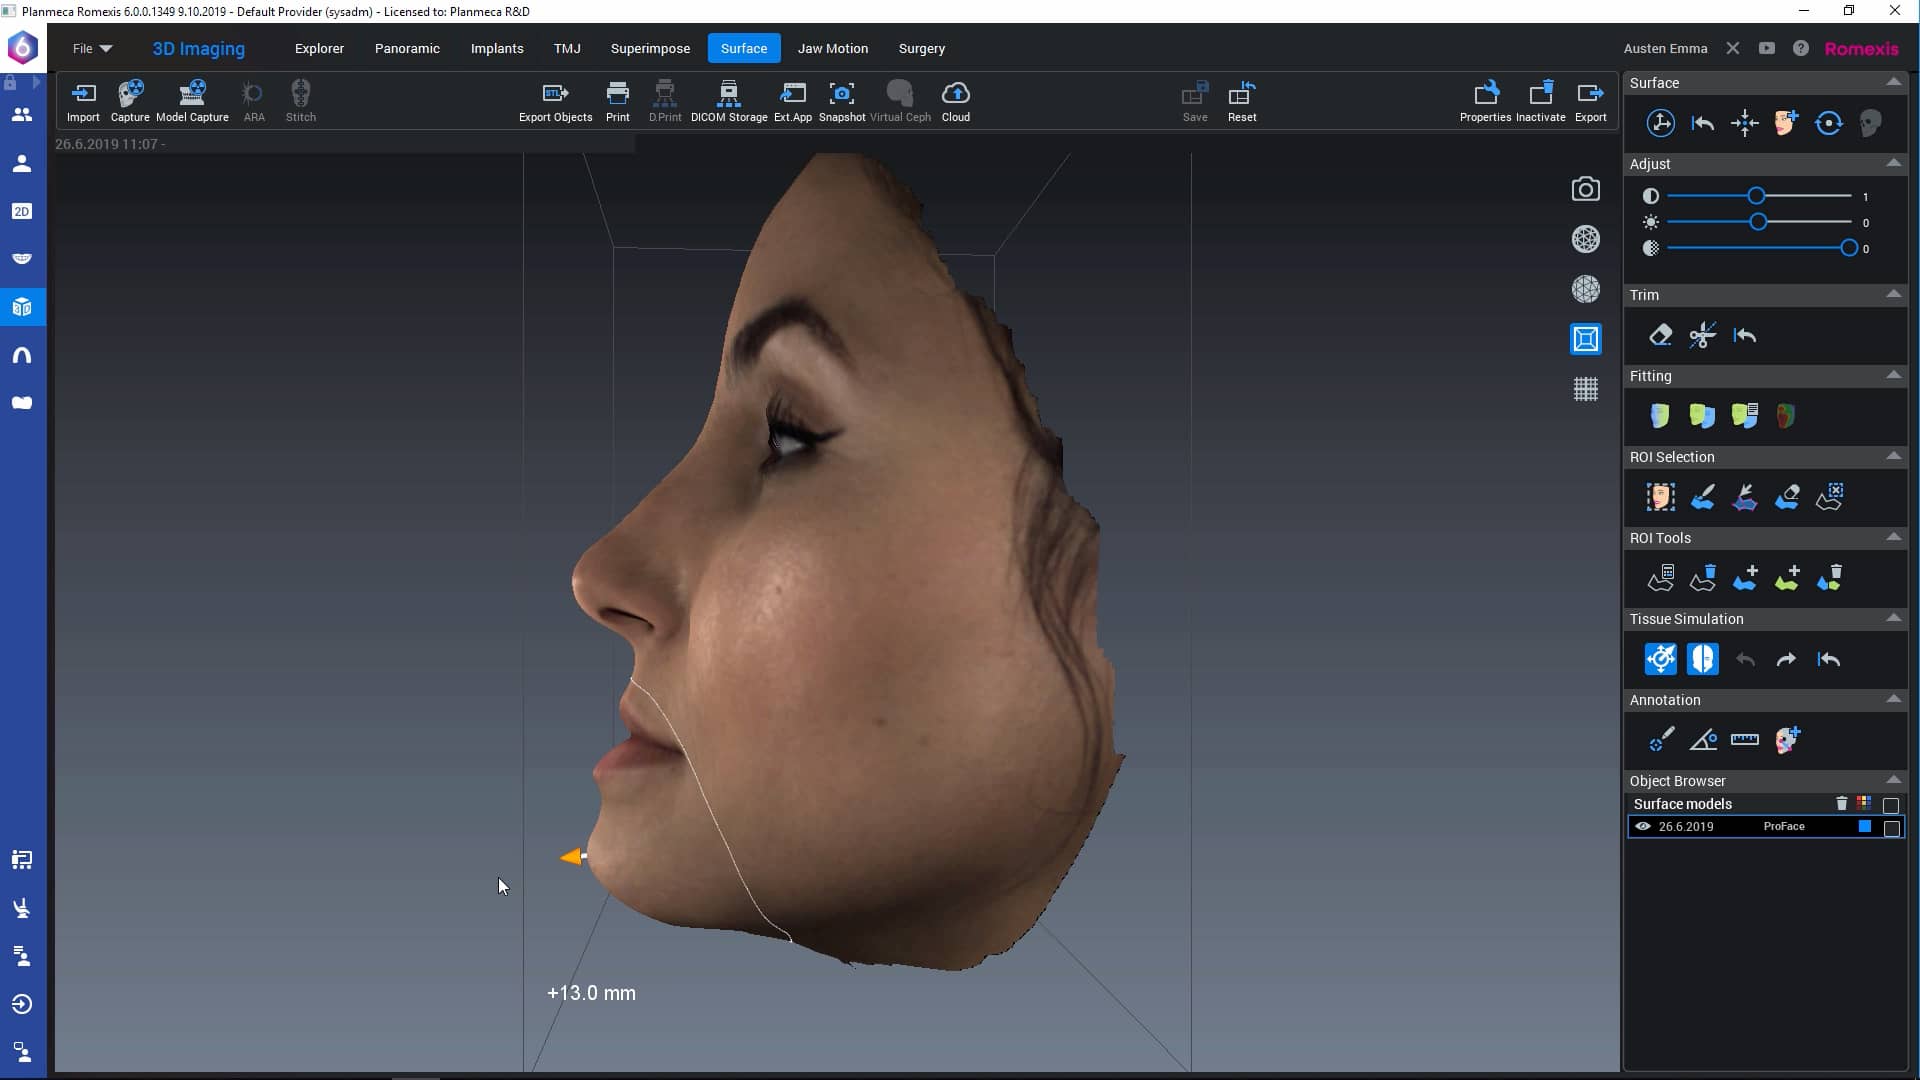Pick the ruler measurement tool in Annotation panel
This screenshot has width=1920, height=1080.
1746,740
